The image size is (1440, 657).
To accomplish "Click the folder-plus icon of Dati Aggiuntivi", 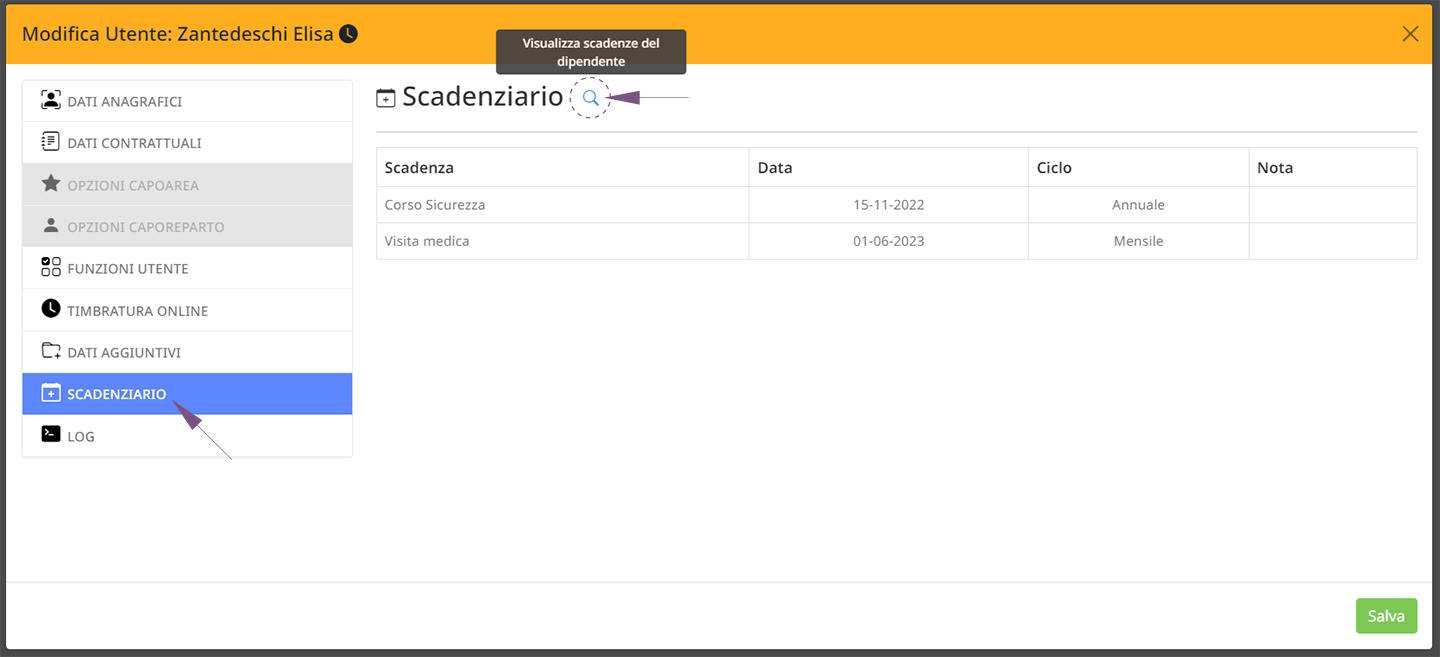I will coord(51,351).
